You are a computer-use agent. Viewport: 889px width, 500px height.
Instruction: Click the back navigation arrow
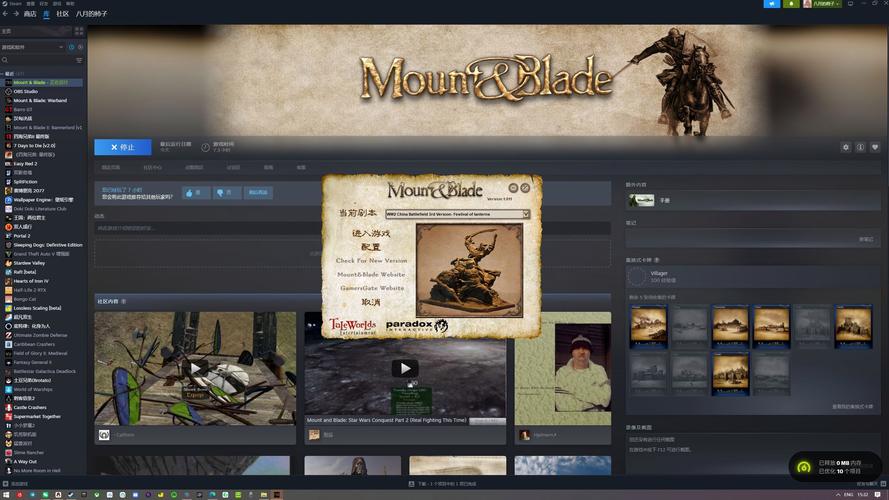[x=5, y=14]
